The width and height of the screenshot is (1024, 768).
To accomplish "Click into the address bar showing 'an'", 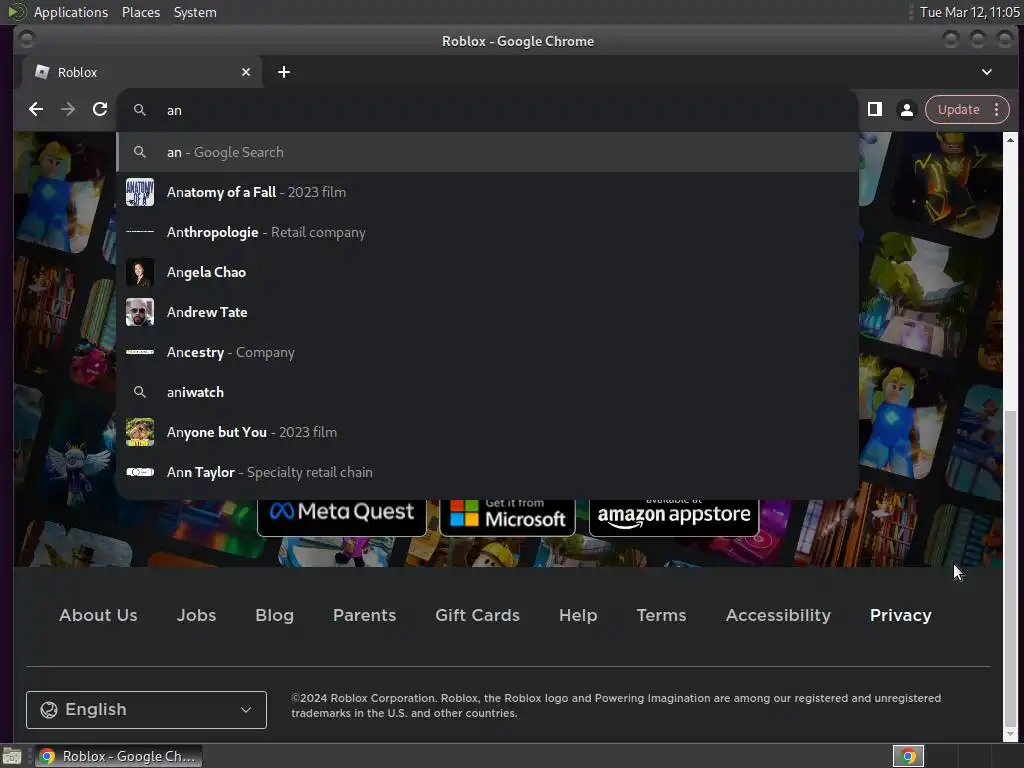I will coord(487,110).
